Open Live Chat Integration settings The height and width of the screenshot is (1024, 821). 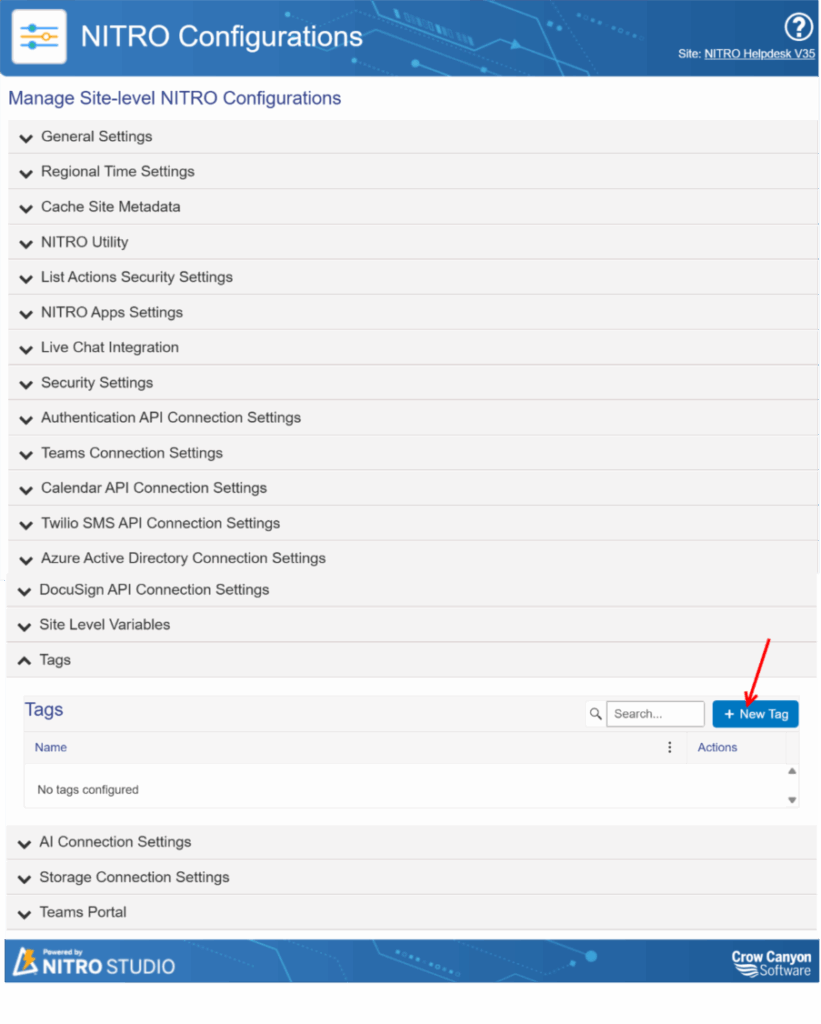pyautogui.click(x=109, y=348)
